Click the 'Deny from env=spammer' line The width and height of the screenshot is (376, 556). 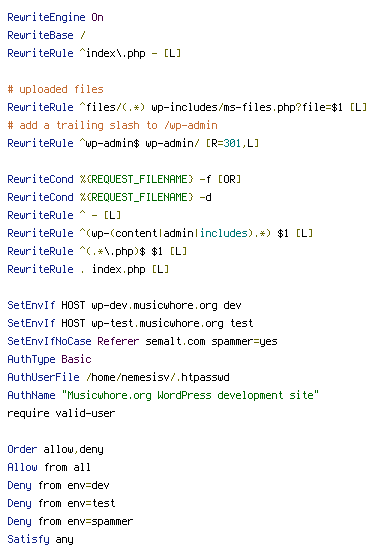point(70,522)
